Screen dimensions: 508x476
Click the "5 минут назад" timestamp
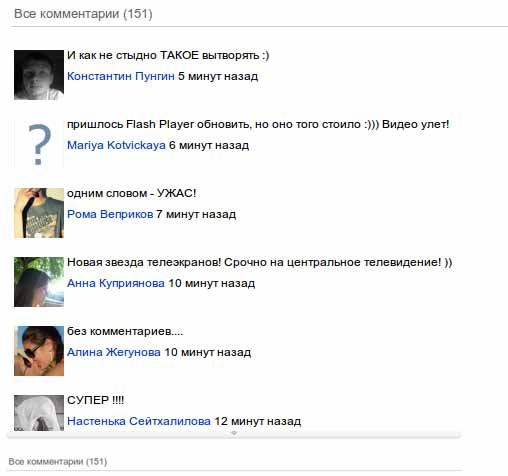pyautogui.click(x=218, y=76)
